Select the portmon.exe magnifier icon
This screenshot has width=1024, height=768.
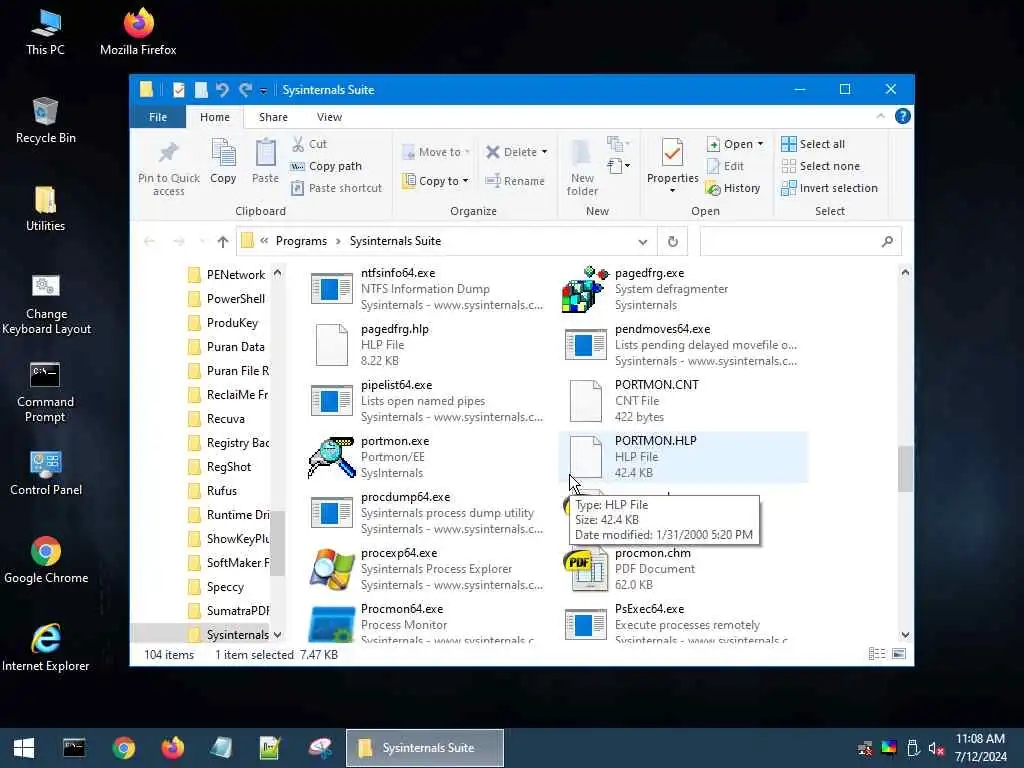(331, 457)
